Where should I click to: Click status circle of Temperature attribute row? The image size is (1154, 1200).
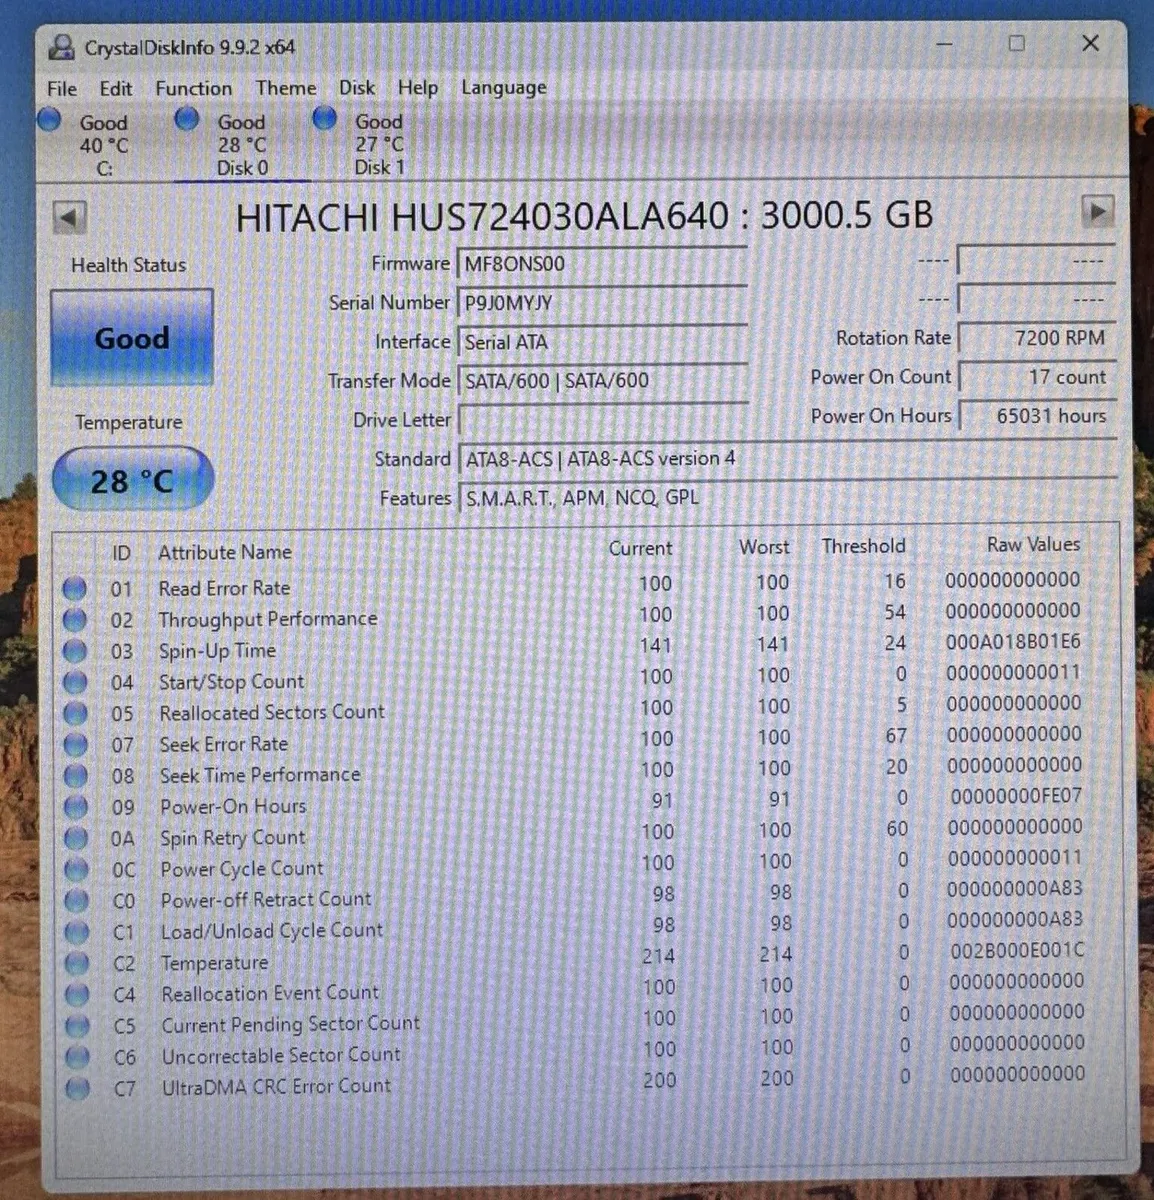(76, 963)
